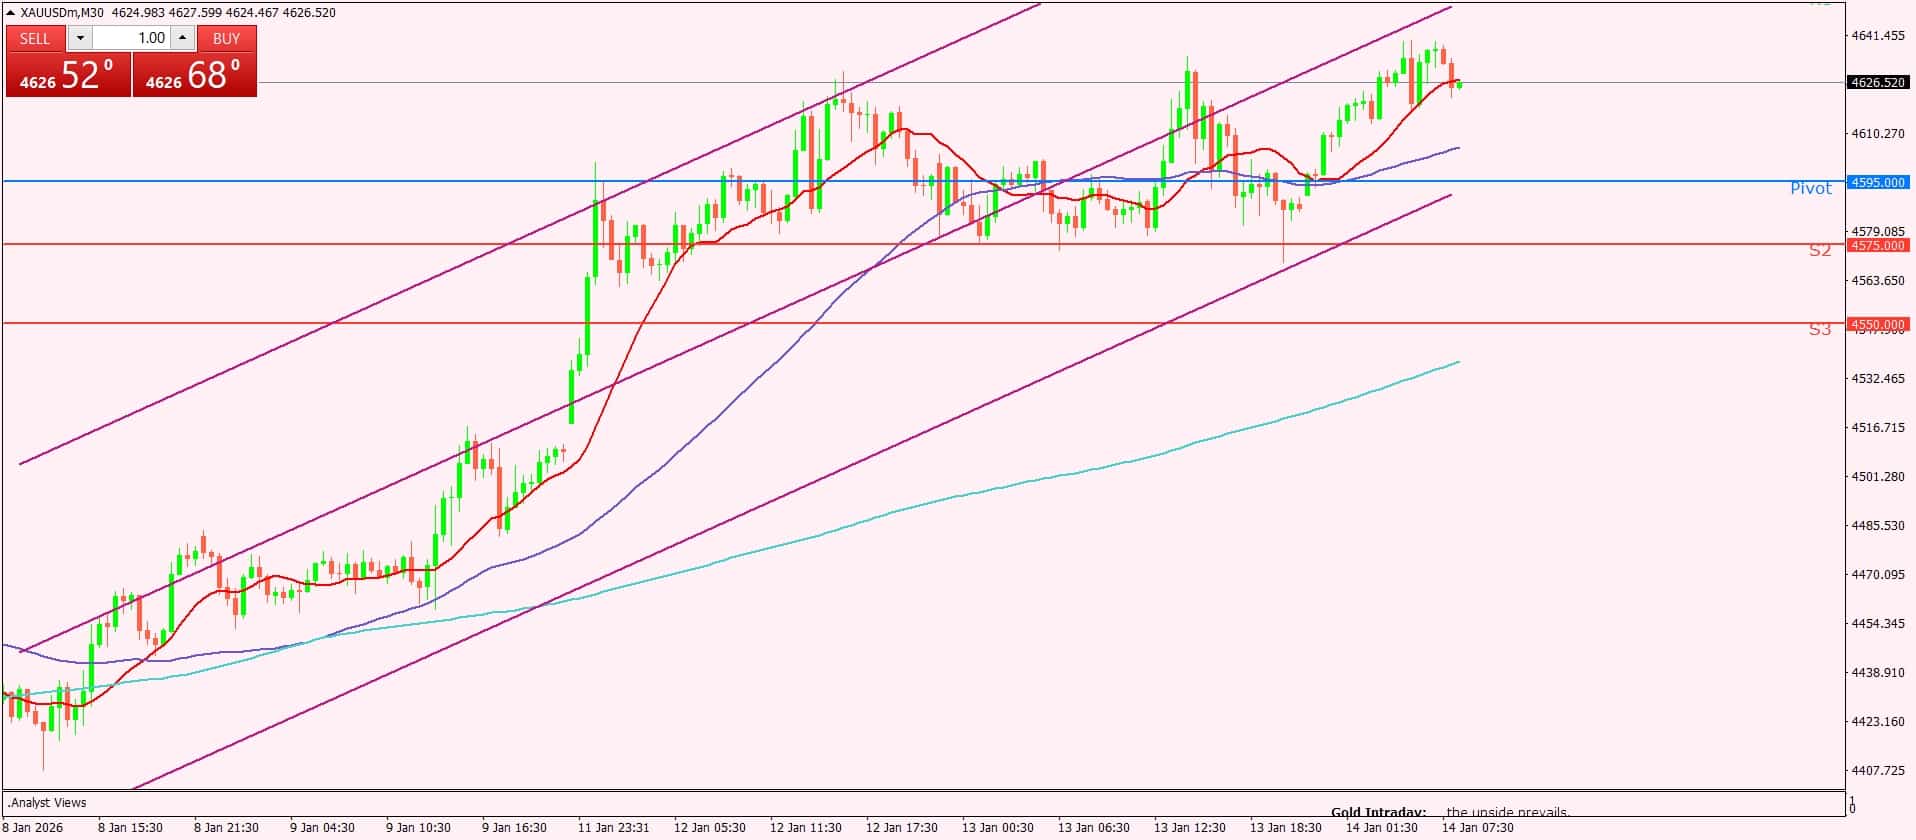This screenshot has height=840, width=1916.
Task: Click the current price tag 4626.520
Action: coord(1878,82)
